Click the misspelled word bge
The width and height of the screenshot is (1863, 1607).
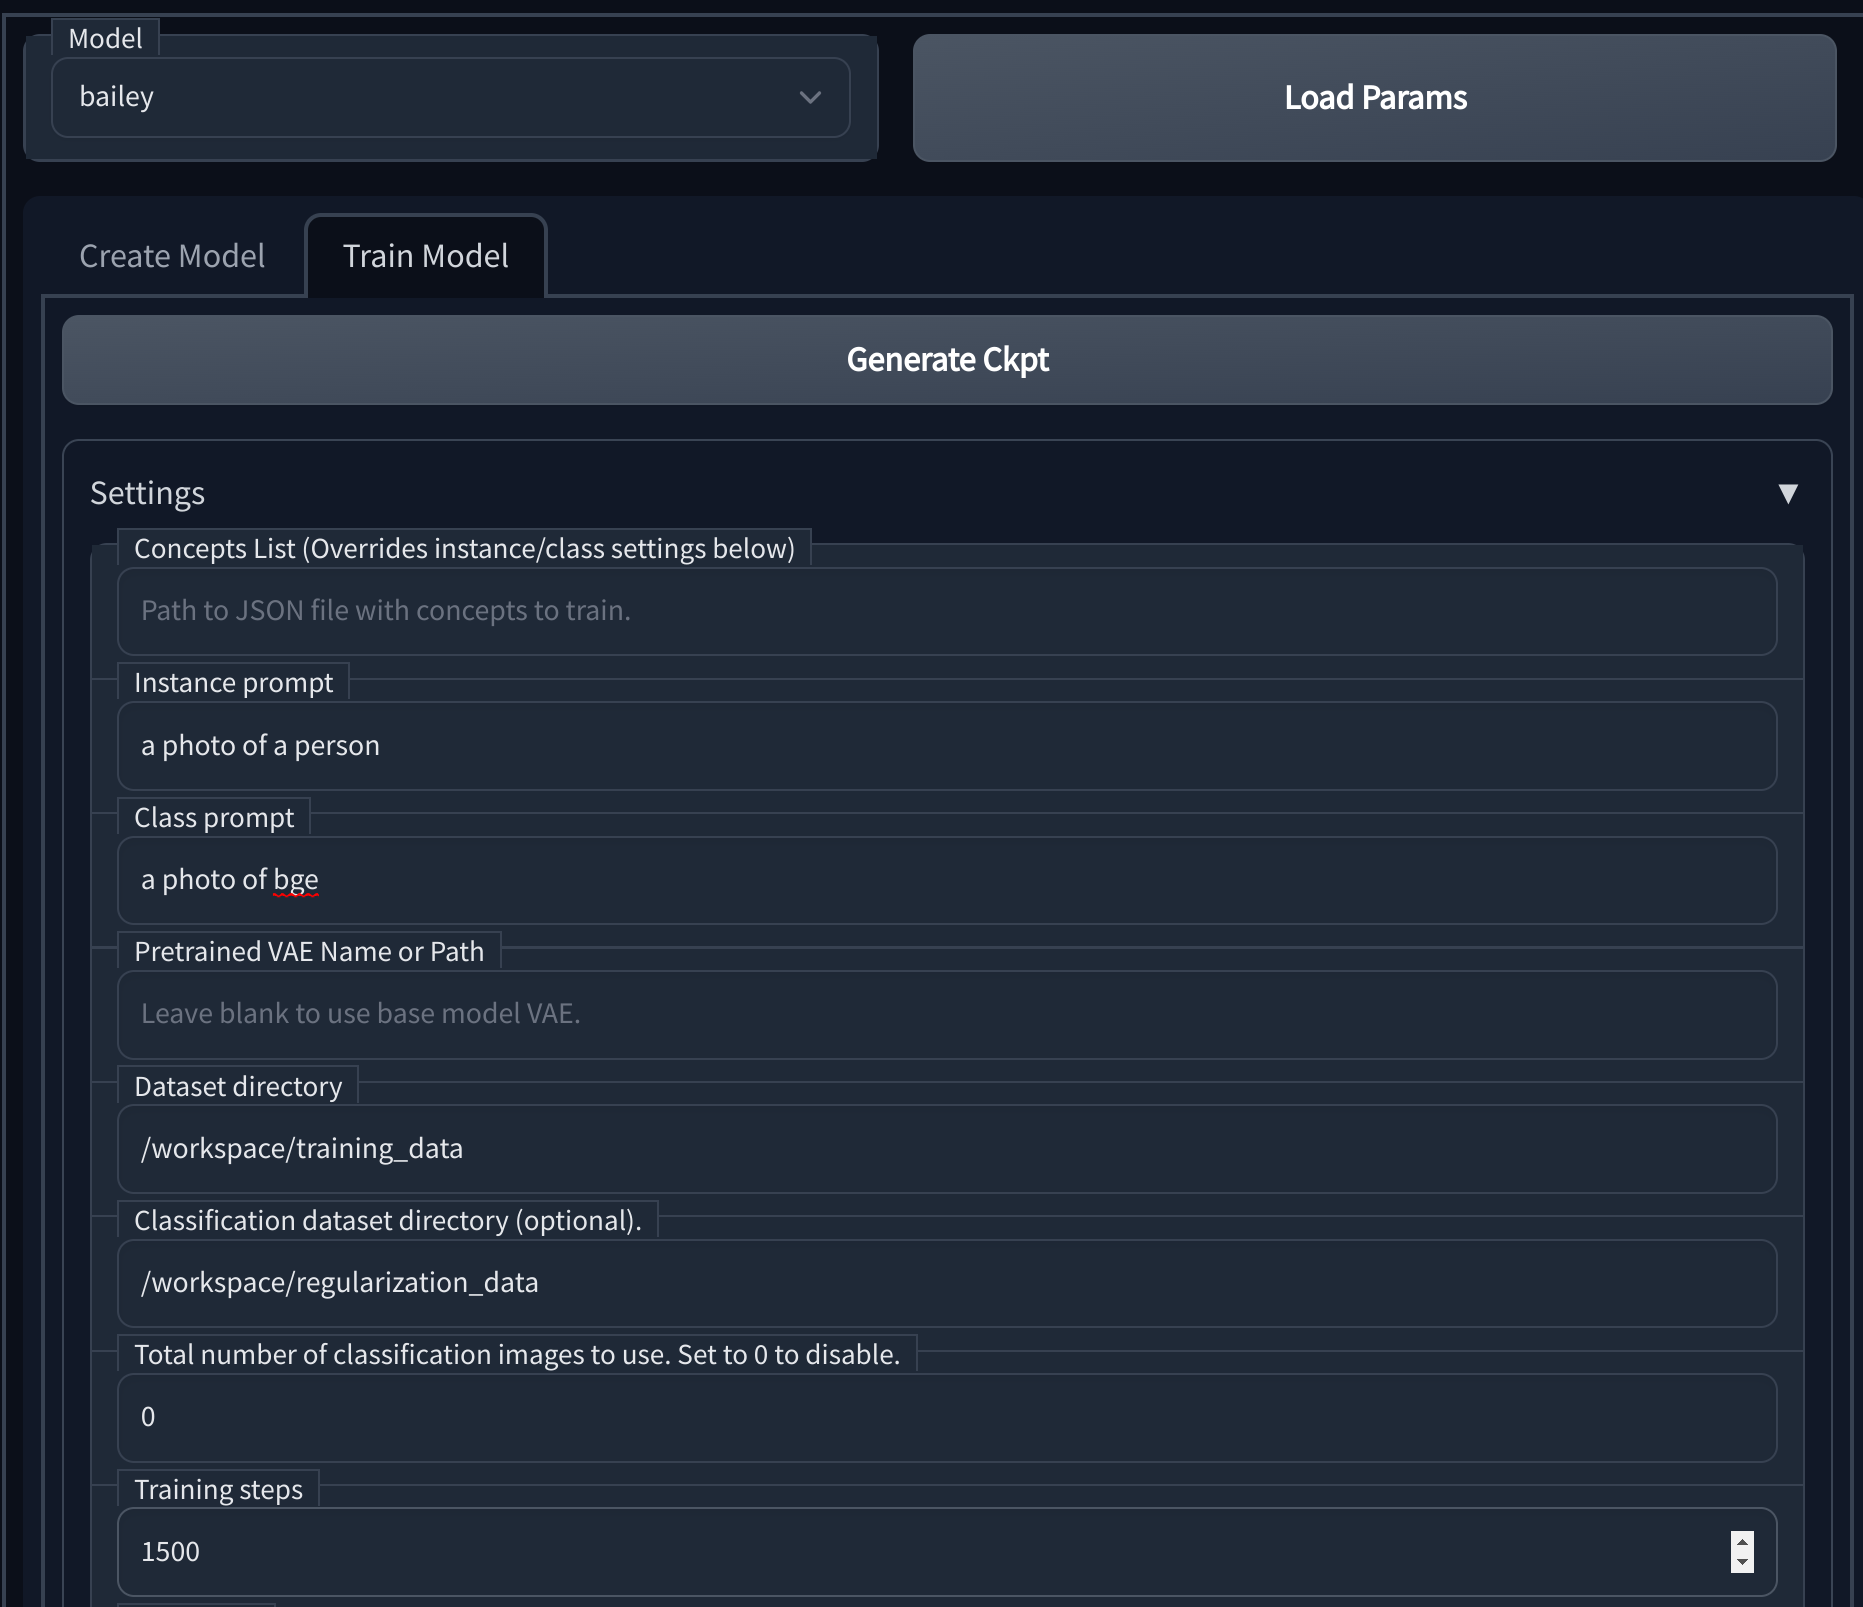[296, 880]
